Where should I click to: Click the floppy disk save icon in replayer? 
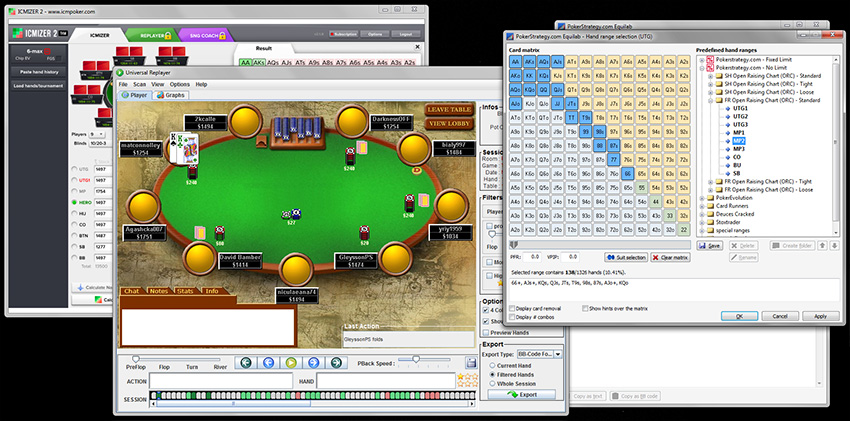472,363
